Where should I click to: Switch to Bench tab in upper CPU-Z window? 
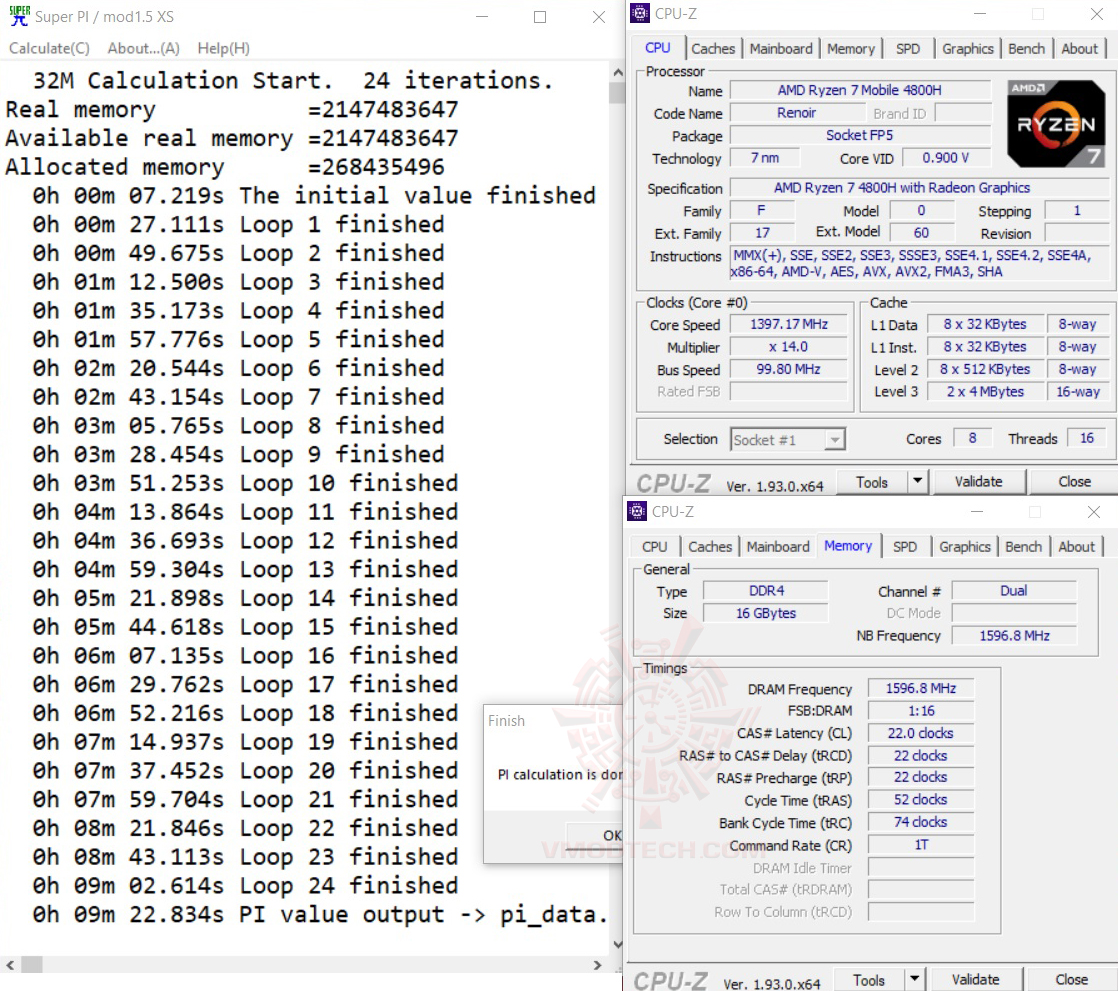tap(1026, 48)
